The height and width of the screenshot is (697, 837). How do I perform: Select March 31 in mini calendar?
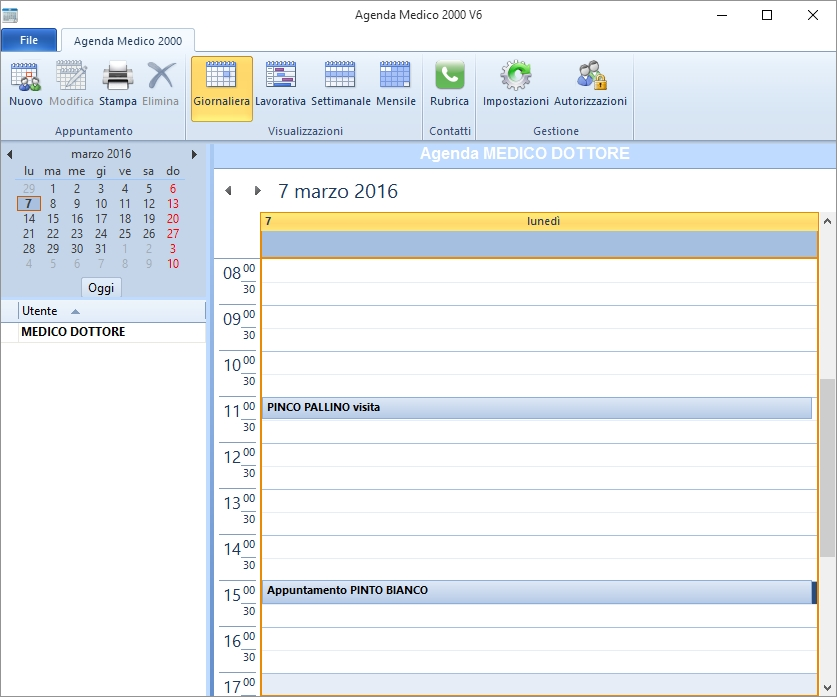(101, 248)
